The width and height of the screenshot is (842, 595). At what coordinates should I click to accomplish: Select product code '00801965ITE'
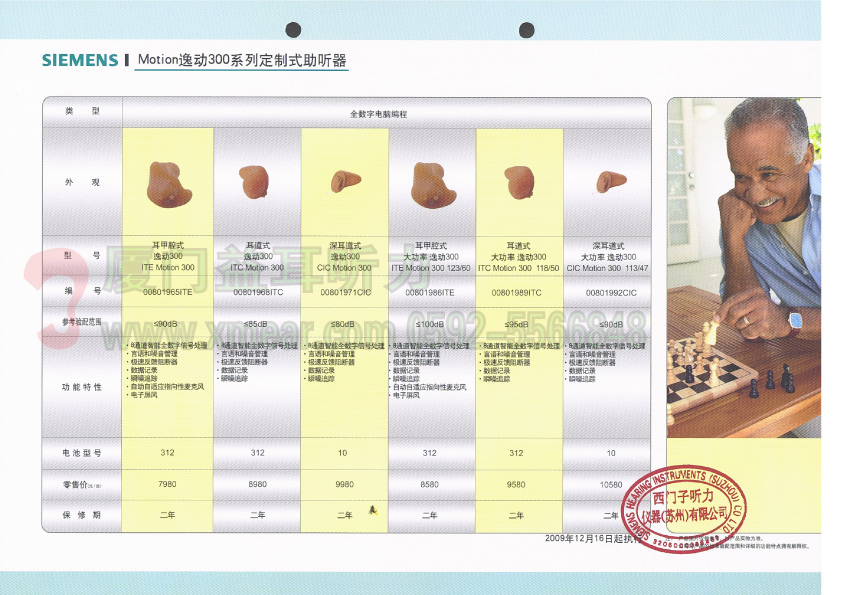click(x=168, y=292)
